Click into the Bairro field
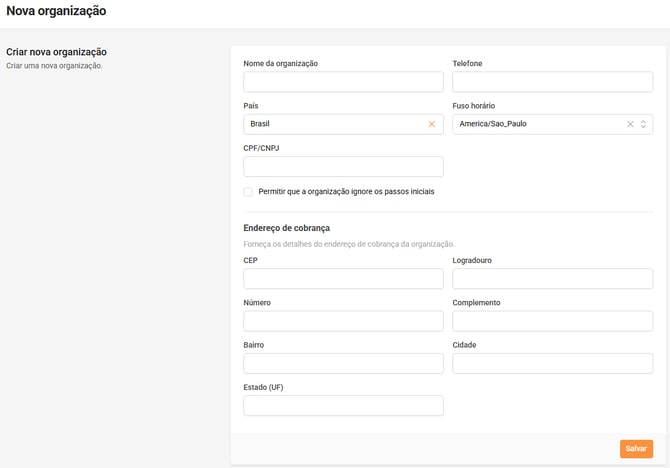This screenshot has height=468, width=670. (343, 363)
